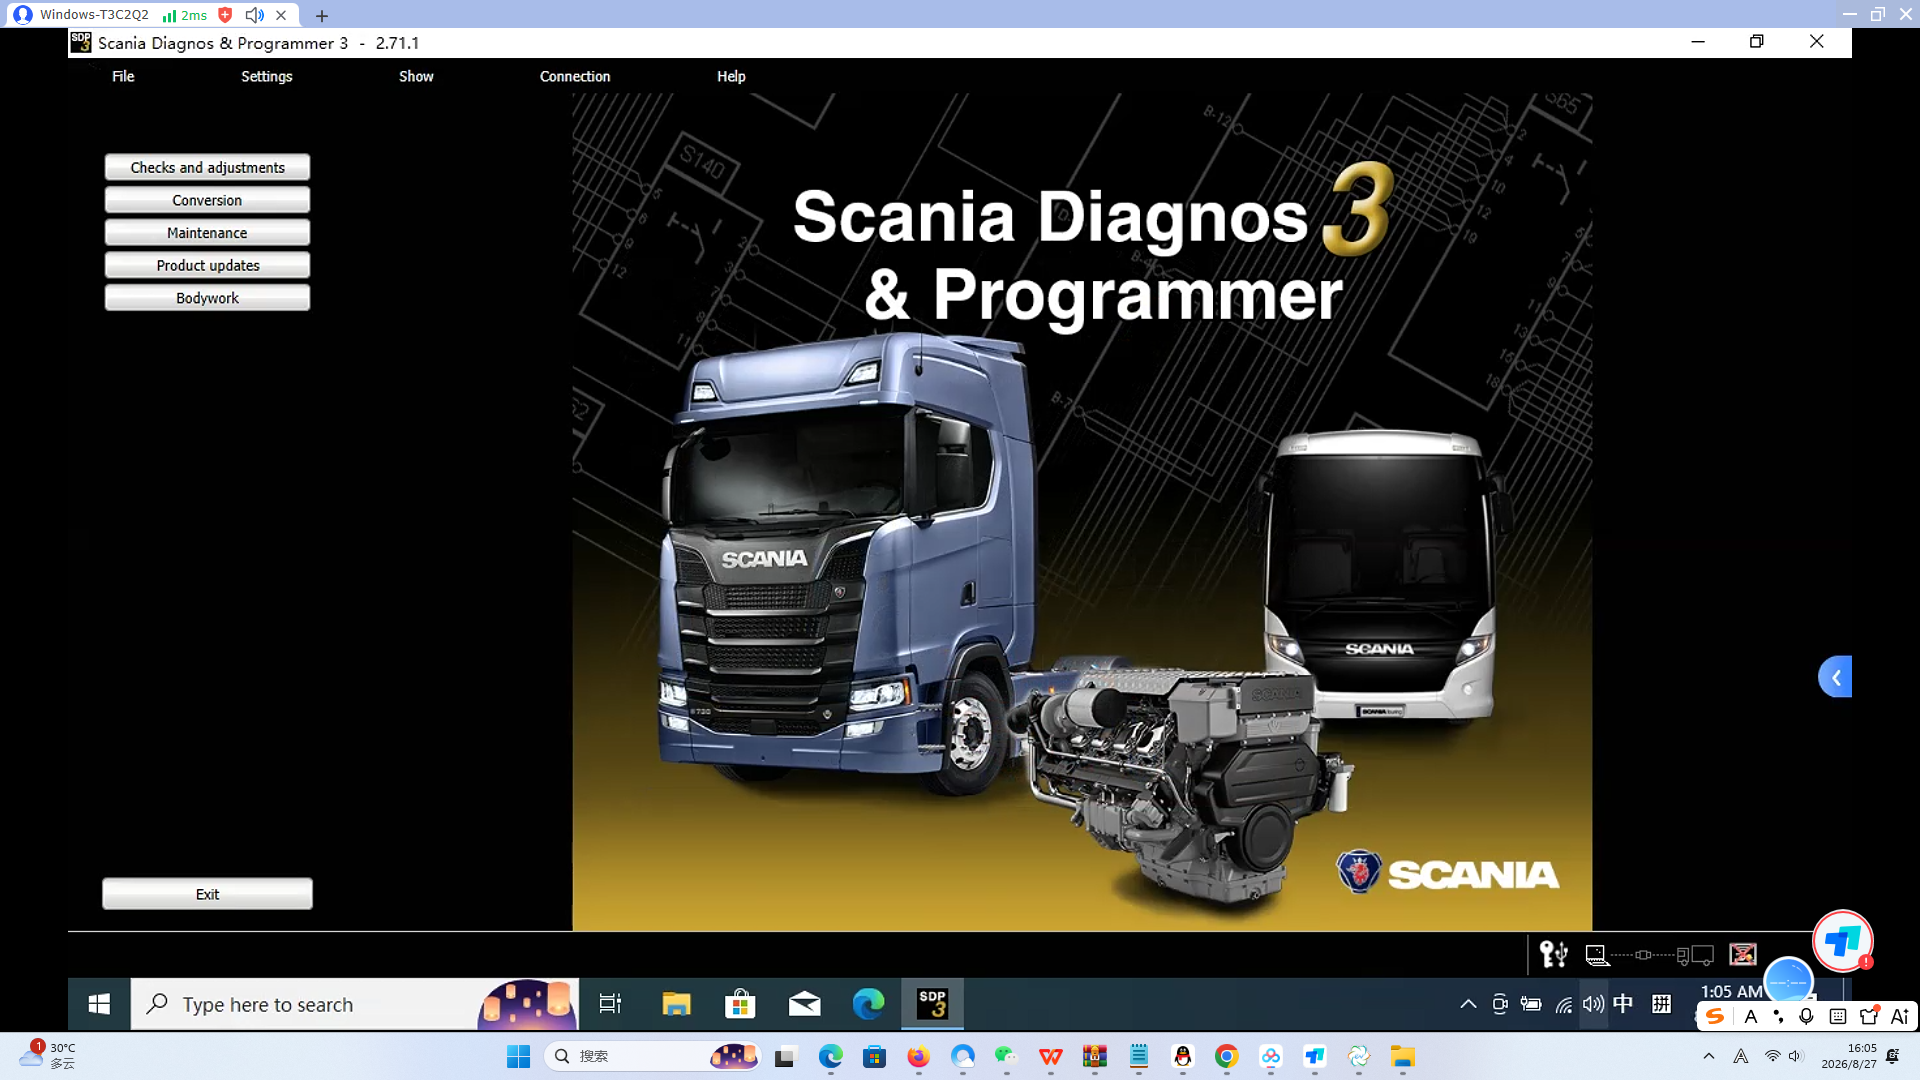Open Google Chrome from the host taskbar
The image size is (1920, 1080).
point(1226,1056)
